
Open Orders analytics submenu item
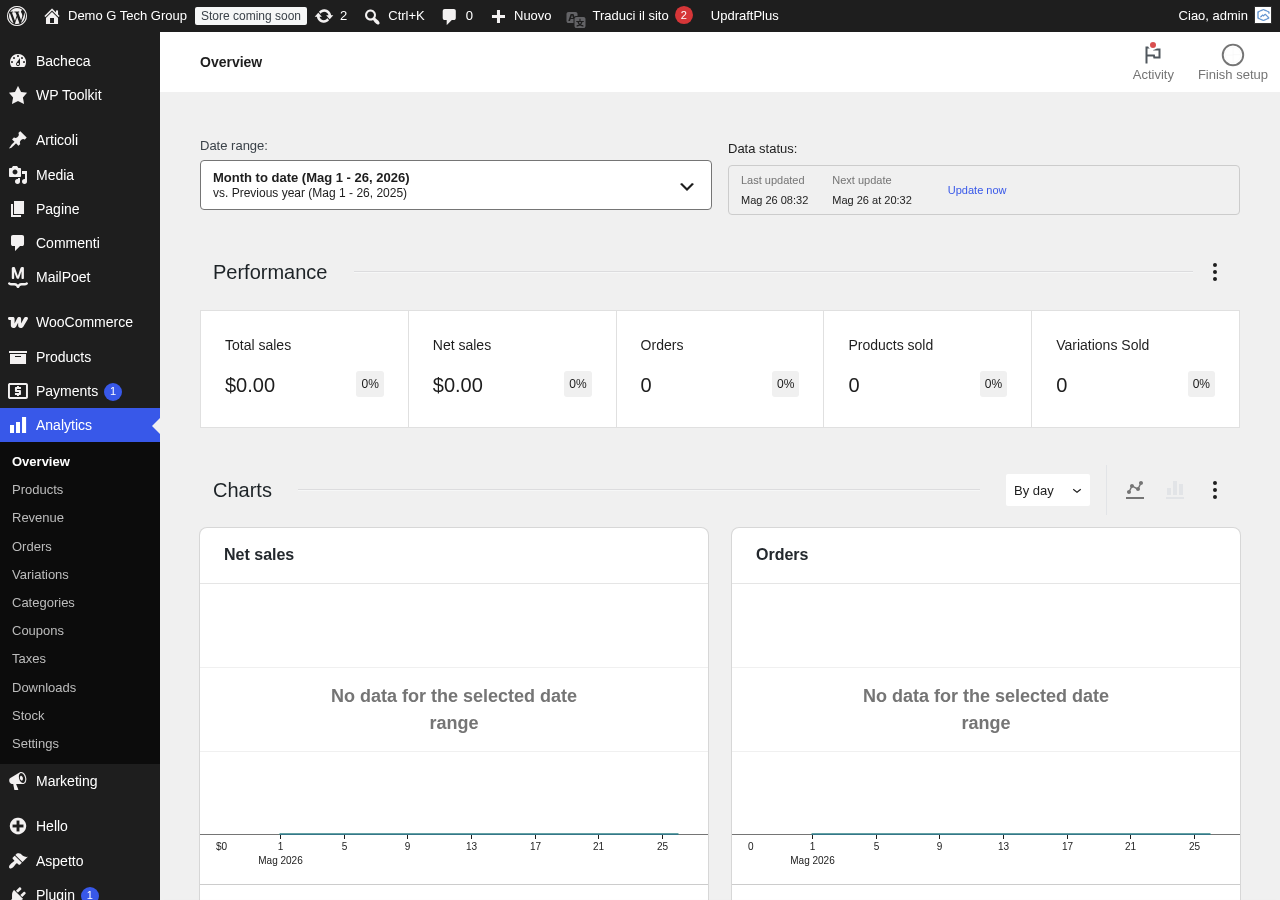[32, 547]
